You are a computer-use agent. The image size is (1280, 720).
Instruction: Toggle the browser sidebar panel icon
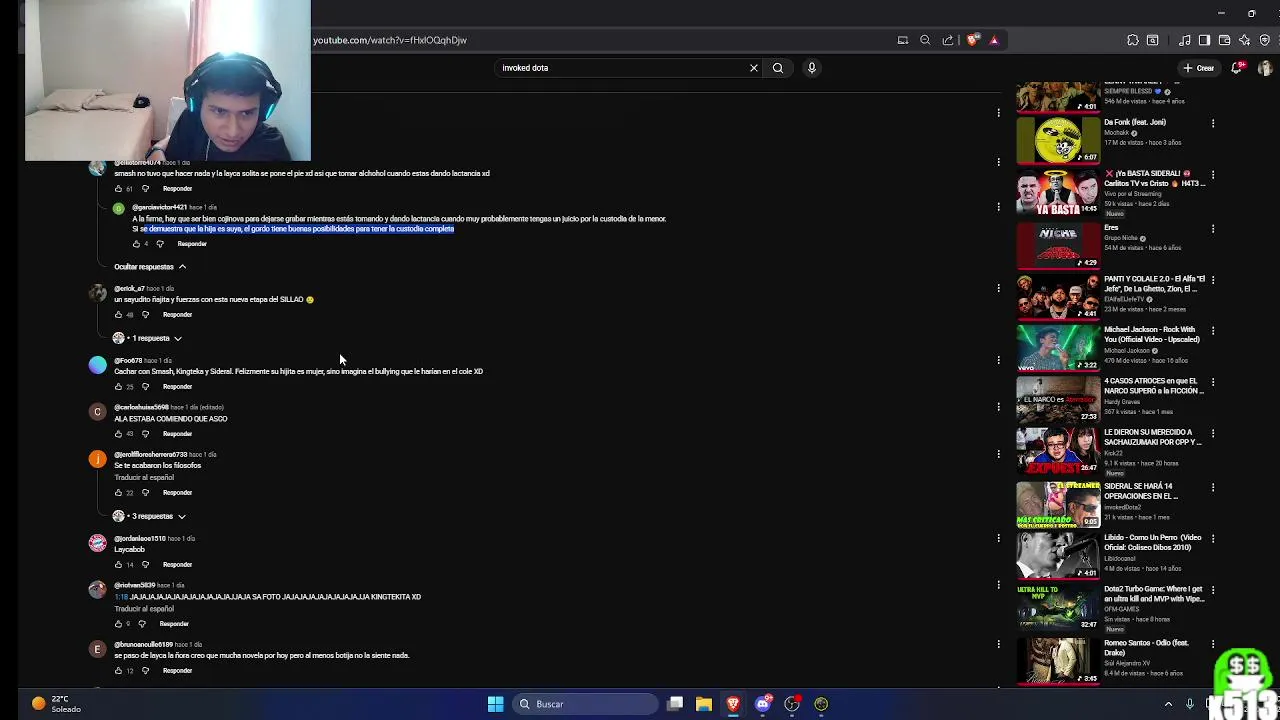pos(1204,40)
